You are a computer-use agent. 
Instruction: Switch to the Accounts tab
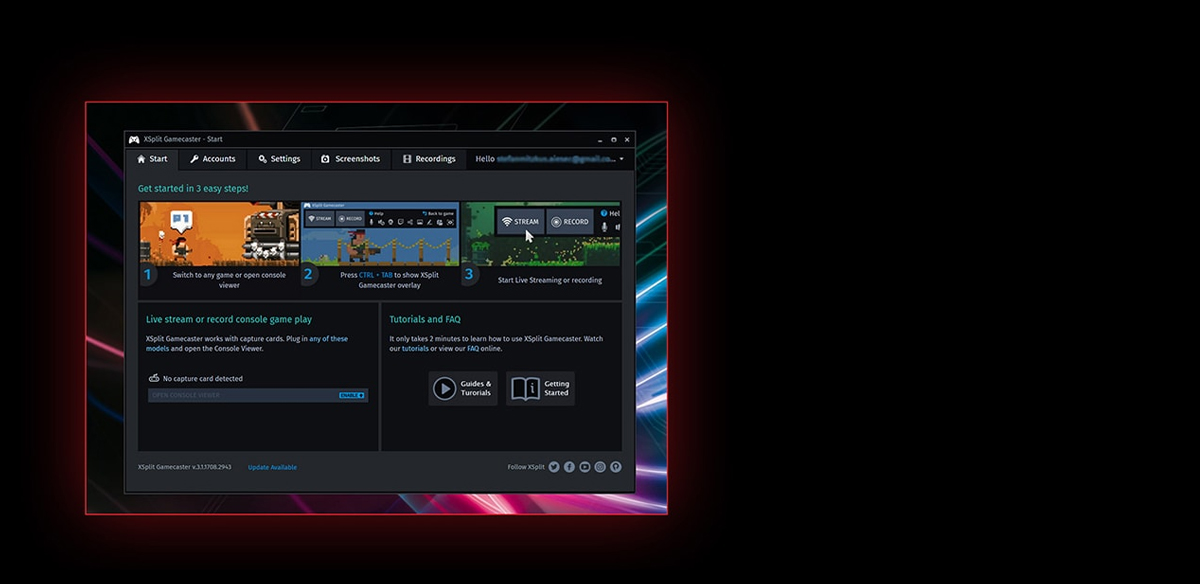coord(213,159)
